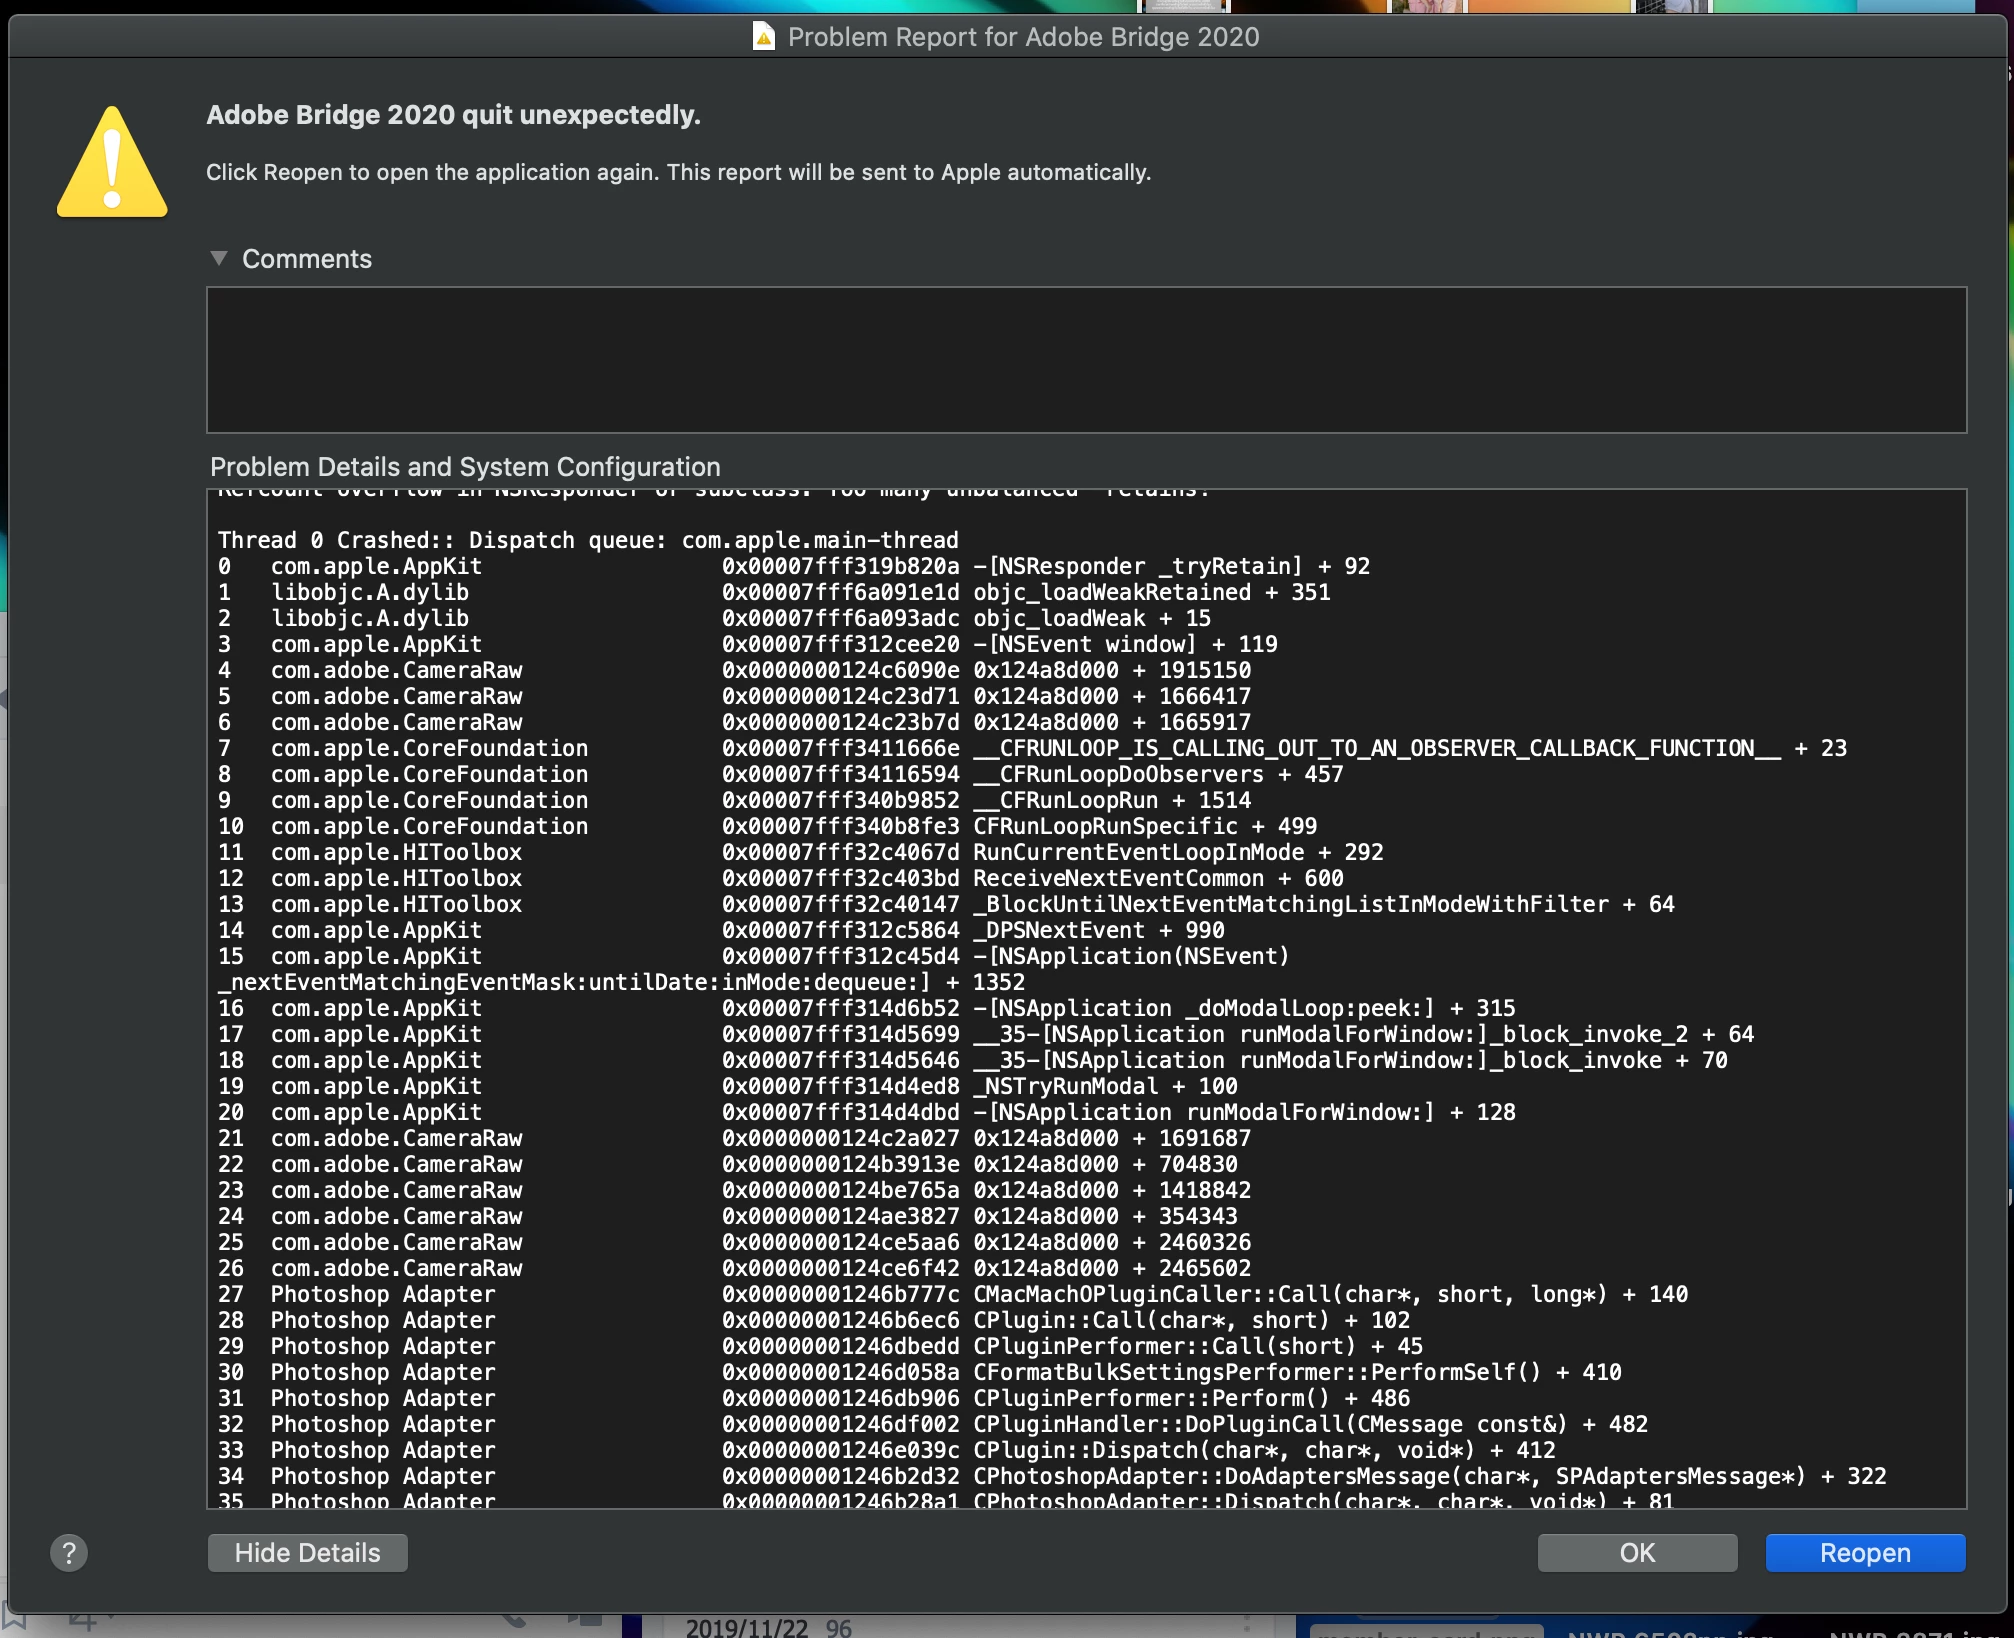Click the 'CPluginPerformer::Perform() + 486' line
This screenshot has height=1638, width=2014.
tap(1191, 1398)
